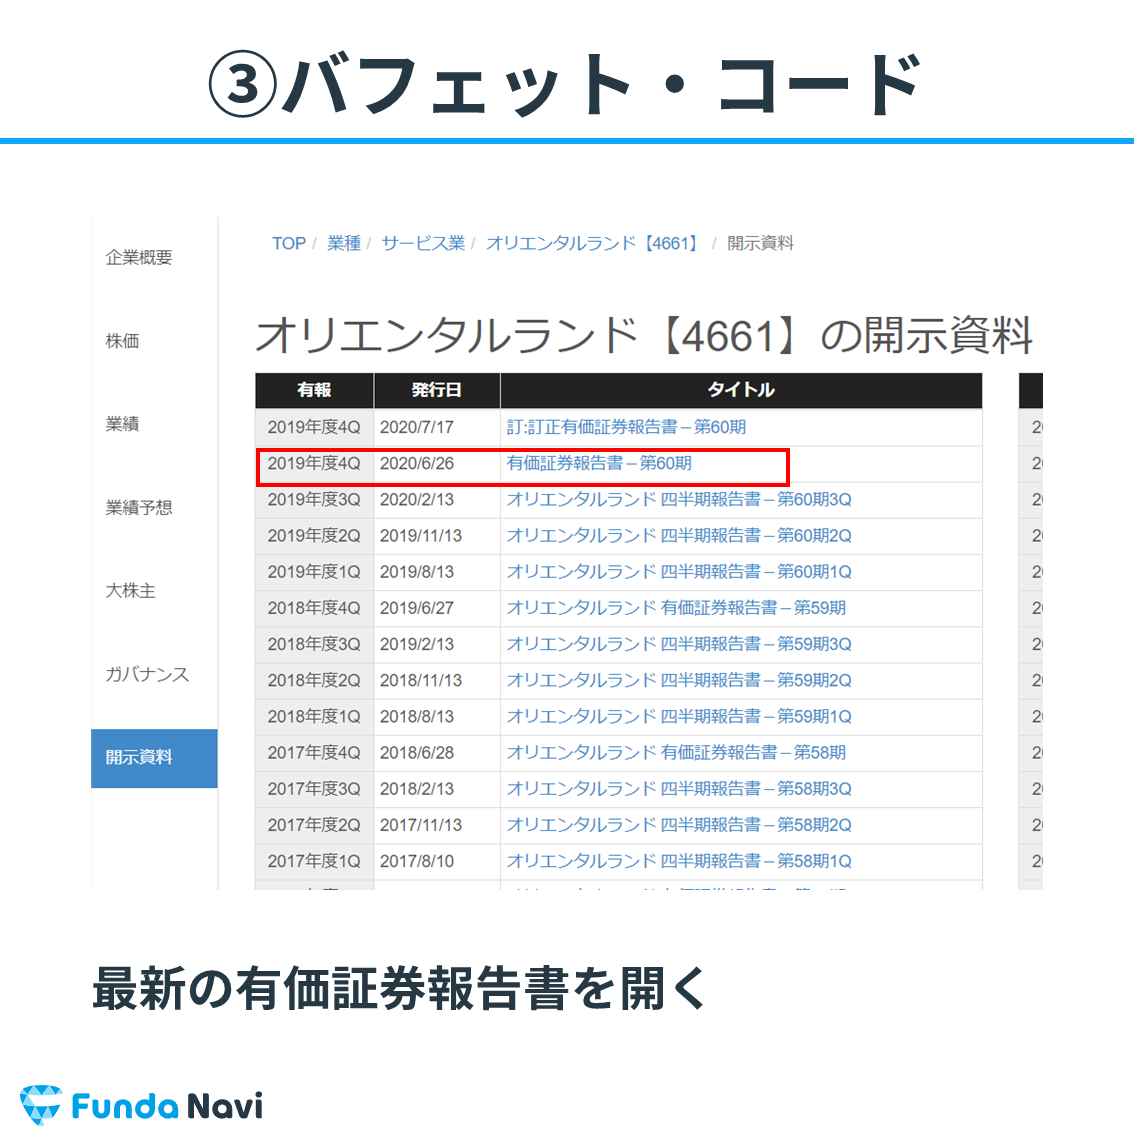Open 訂:訂正有価証券報告書－第60期 link
The width and height of the screenshot is (1134, 1134).
626,427
